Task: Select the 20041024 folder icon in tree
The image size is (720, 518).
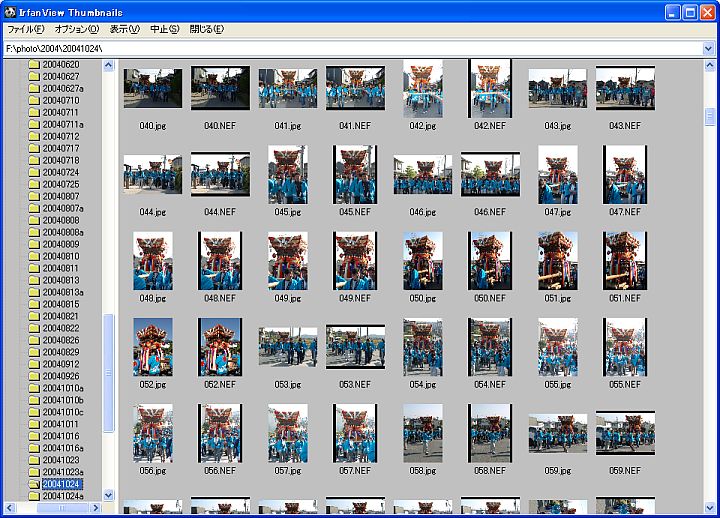Action: [34, 484]
